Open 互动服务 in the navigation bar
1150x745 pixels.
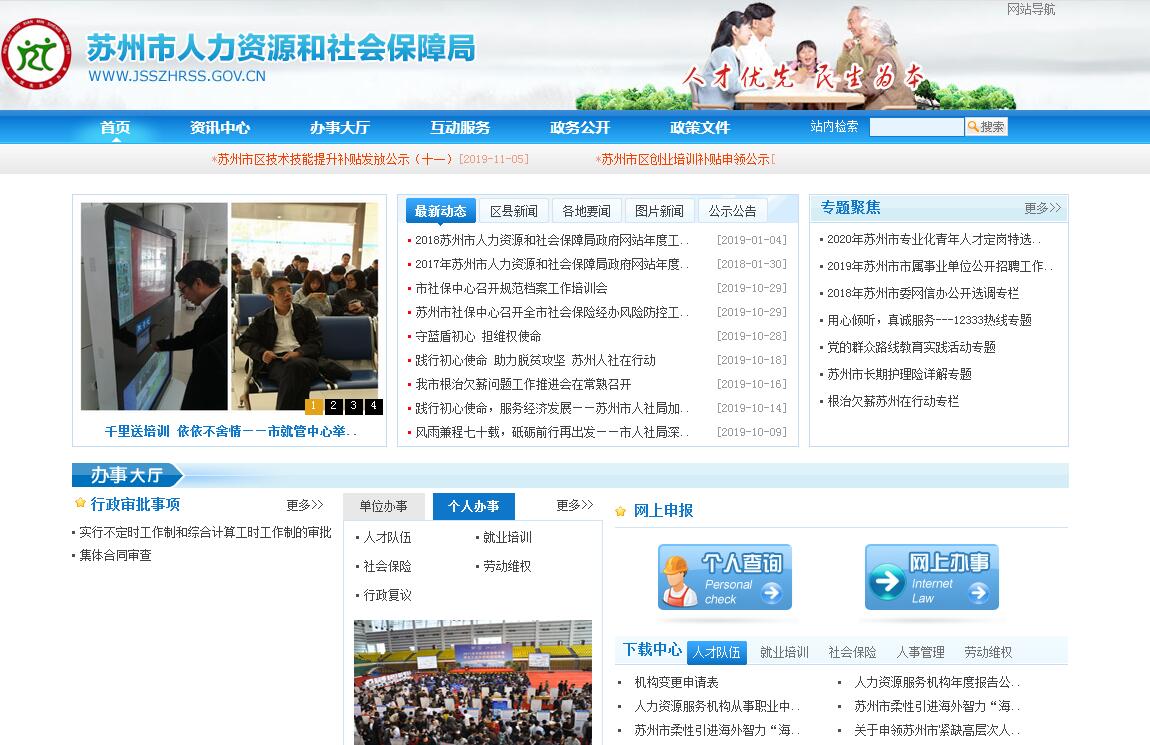click(460, 128)
